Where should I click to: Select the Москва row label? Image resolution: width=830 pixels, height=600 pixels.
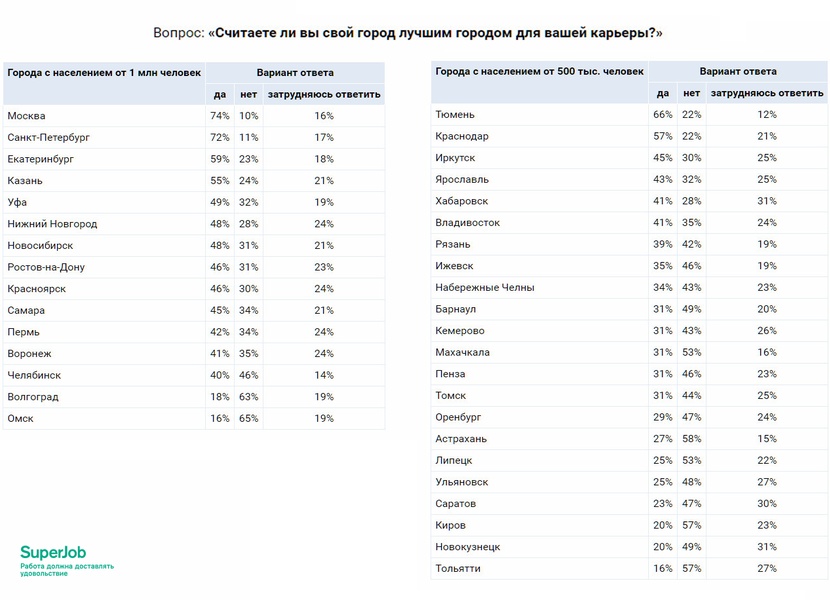[27, 116]
